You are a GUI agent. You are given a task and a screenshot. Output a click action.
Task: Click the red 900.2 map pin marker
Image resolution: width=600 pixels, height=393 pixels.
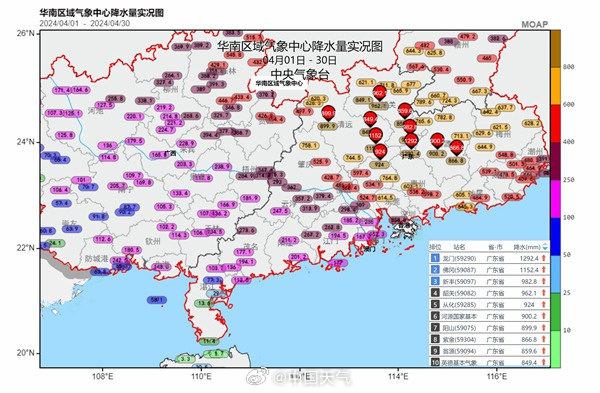437,141
